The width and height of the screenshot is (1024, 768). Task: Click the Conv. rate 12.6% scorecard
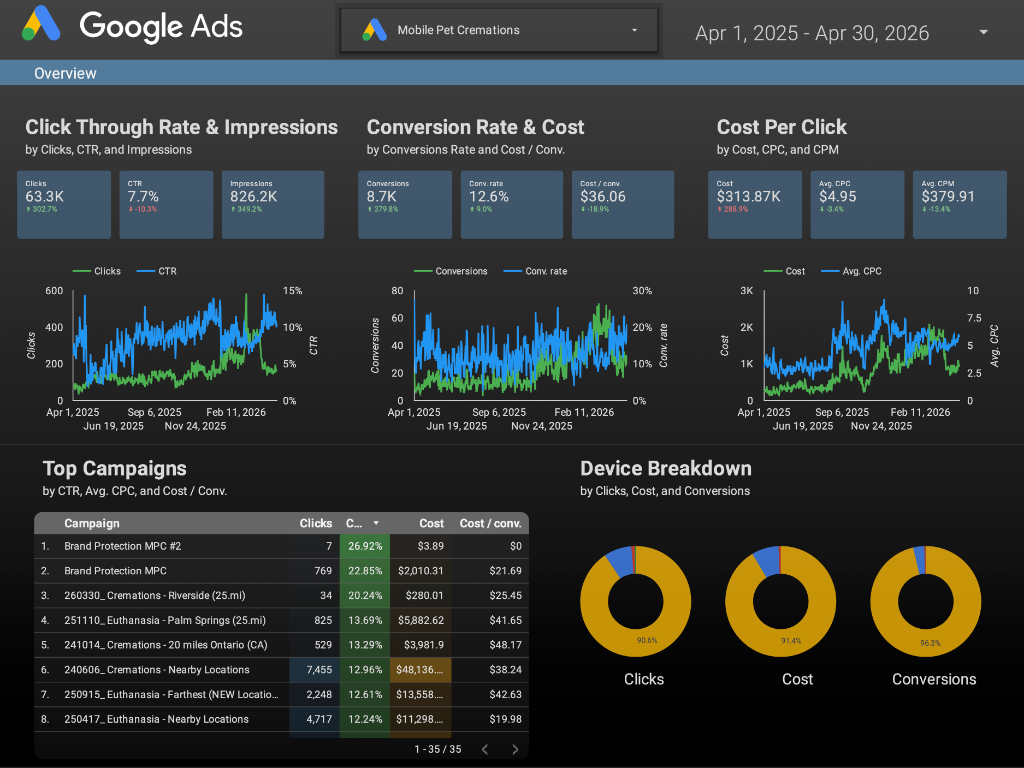click(511, 204)
